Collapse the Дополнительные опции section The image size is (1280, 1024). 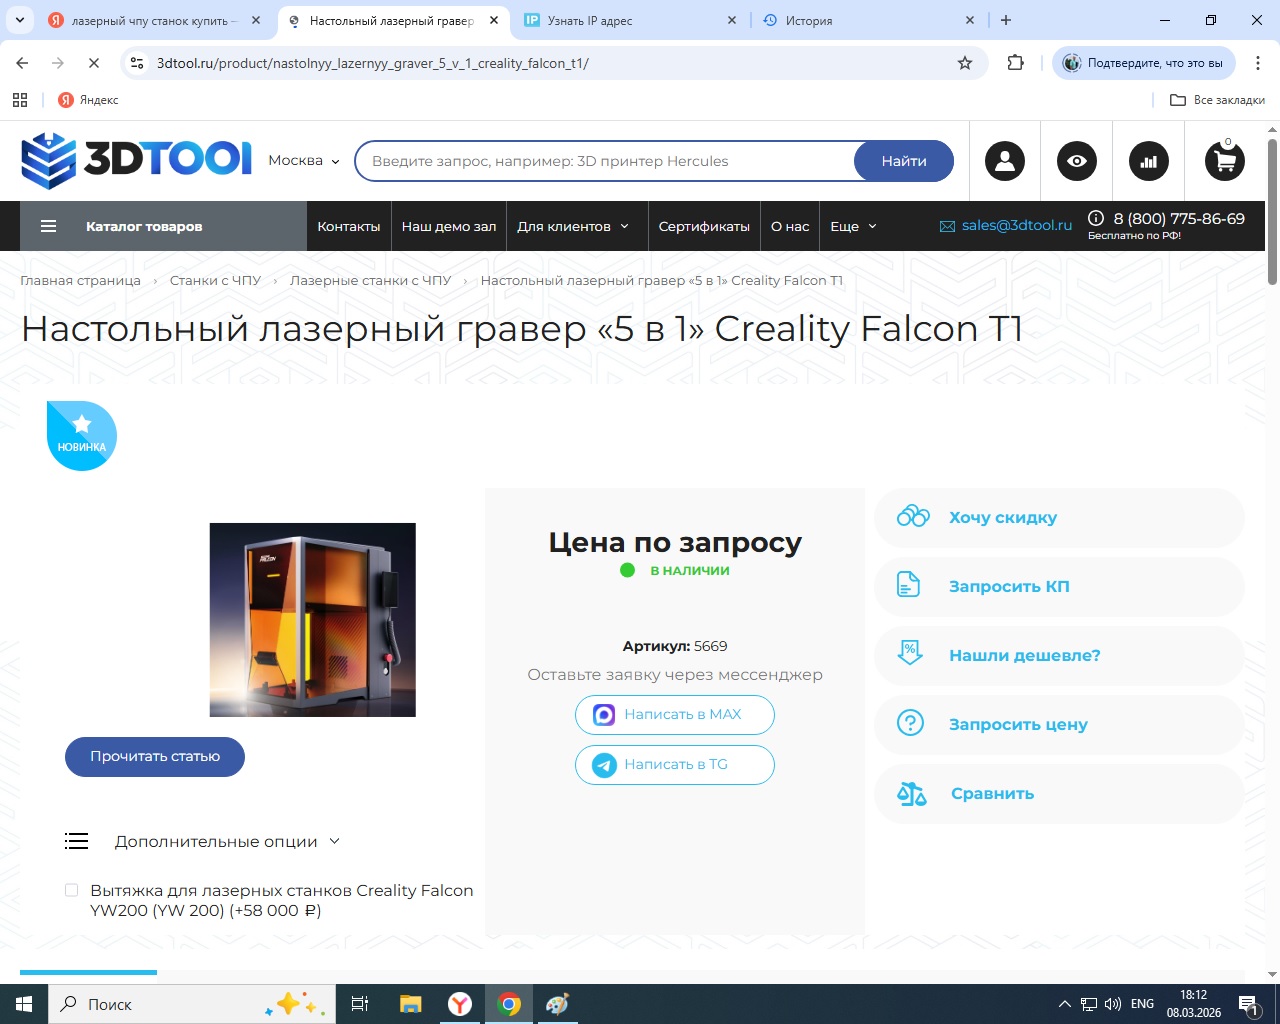(228, 841)
